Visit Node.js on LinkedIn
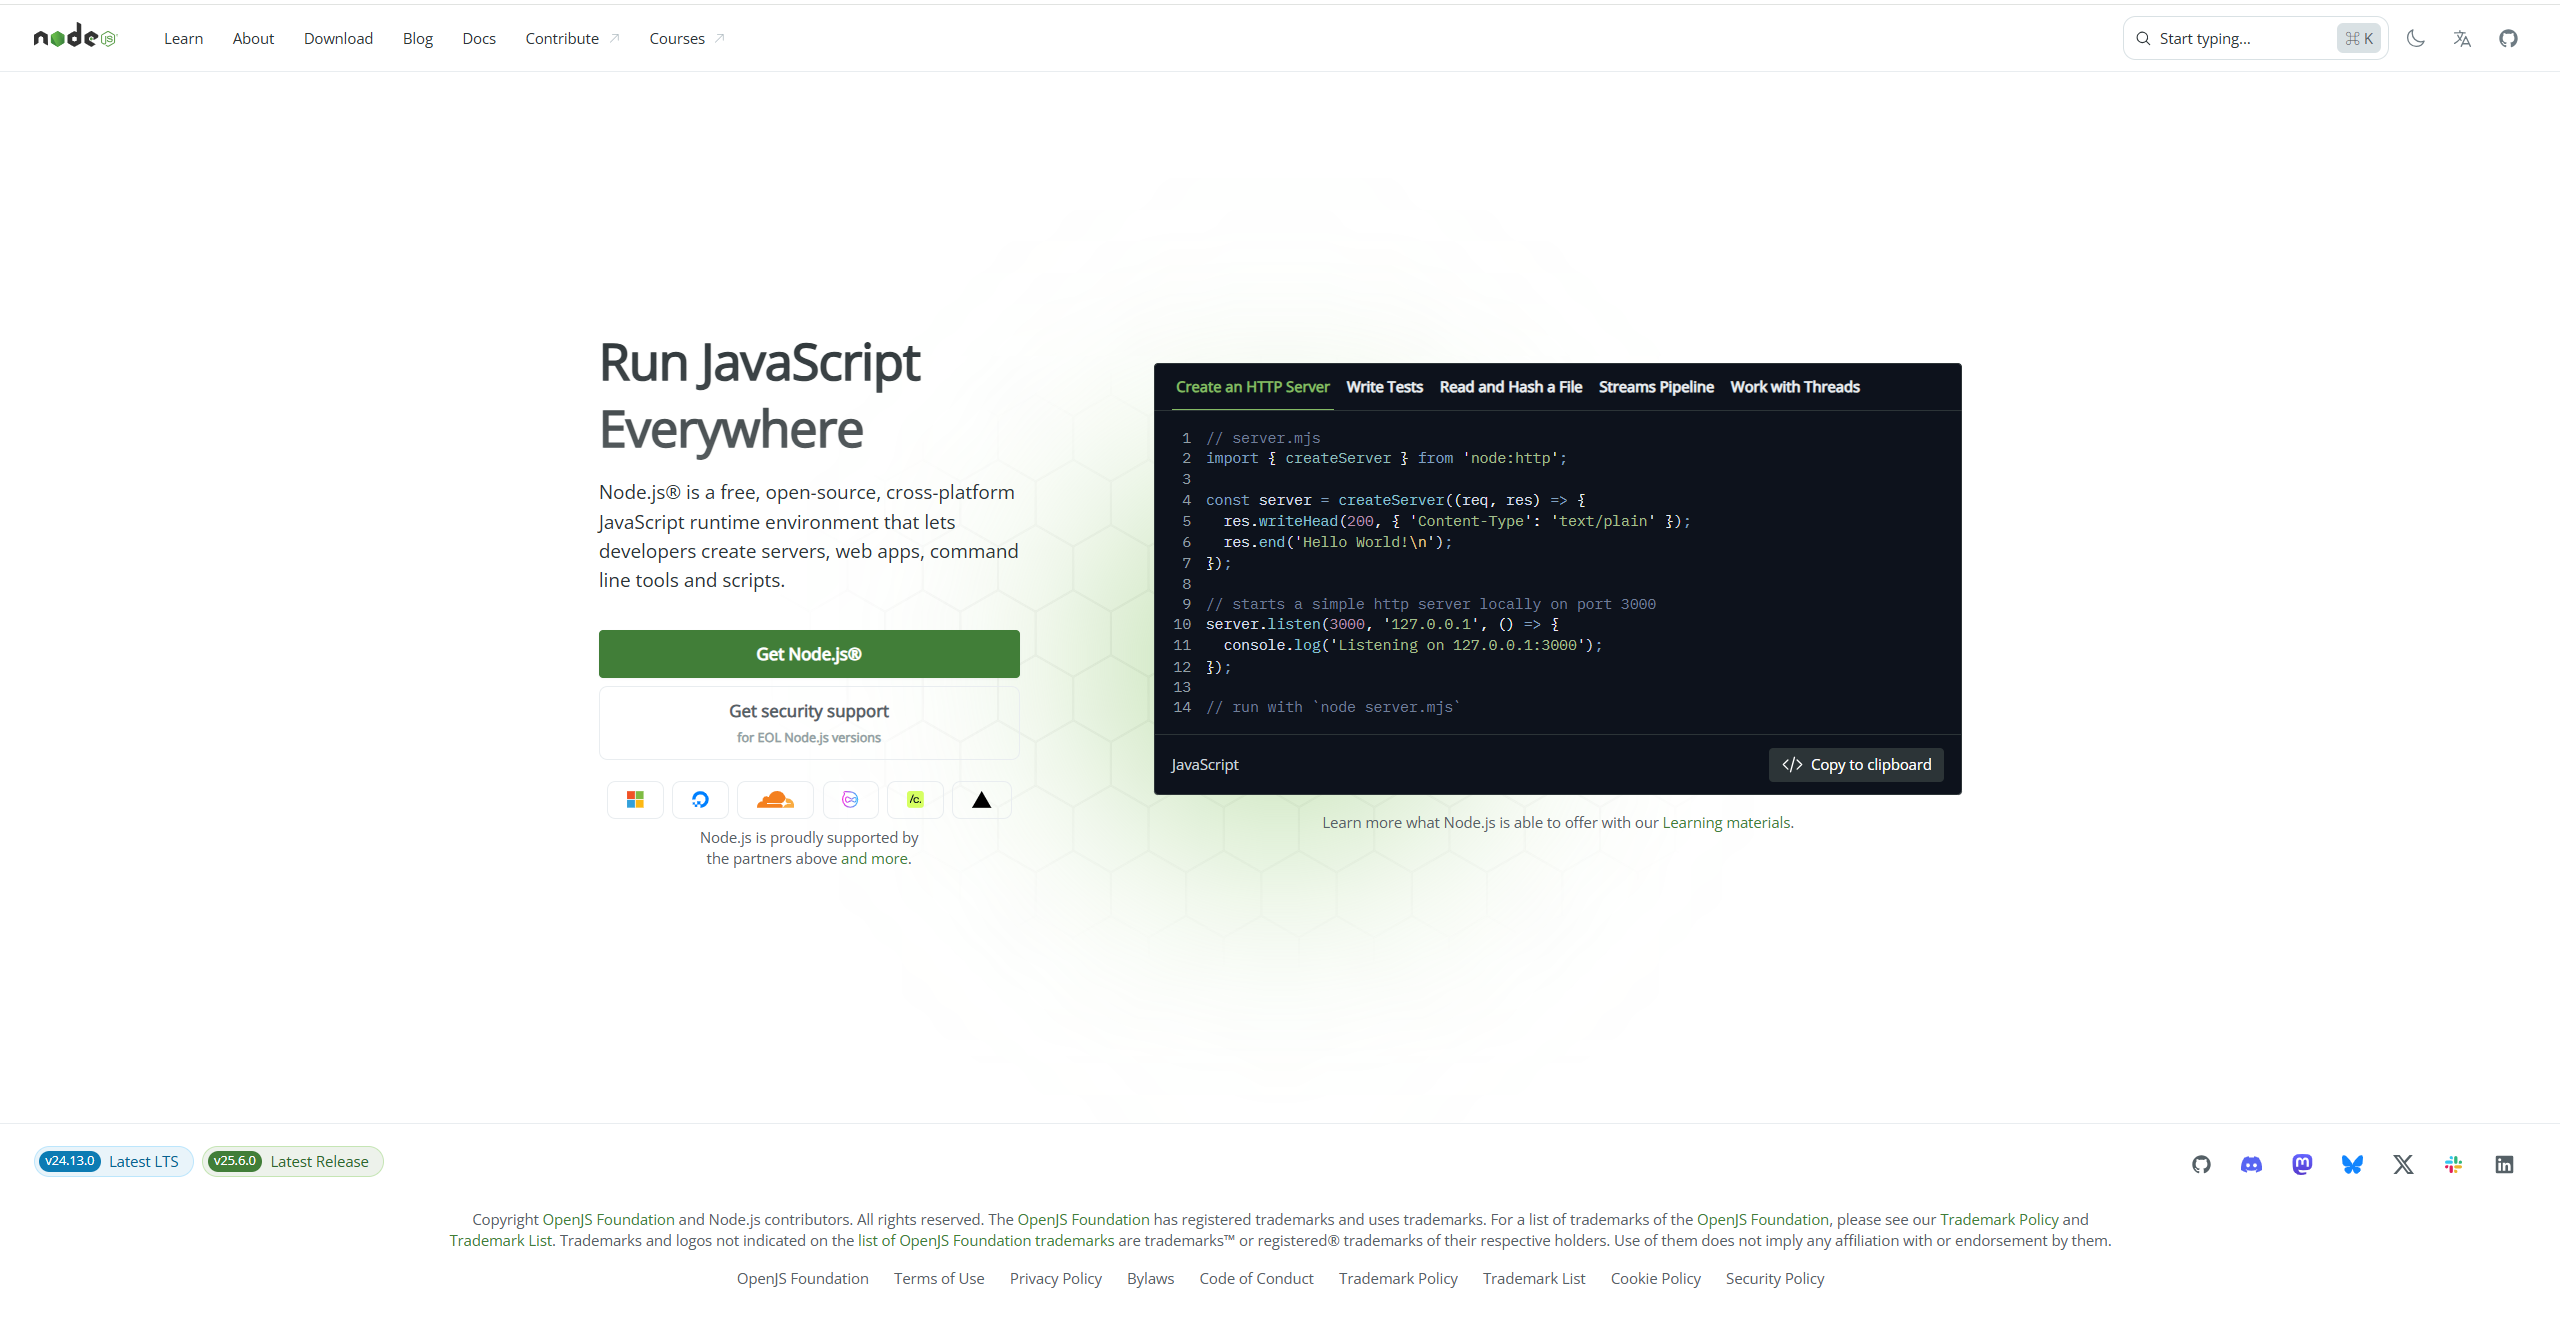 click(x=2505, y=1164)
